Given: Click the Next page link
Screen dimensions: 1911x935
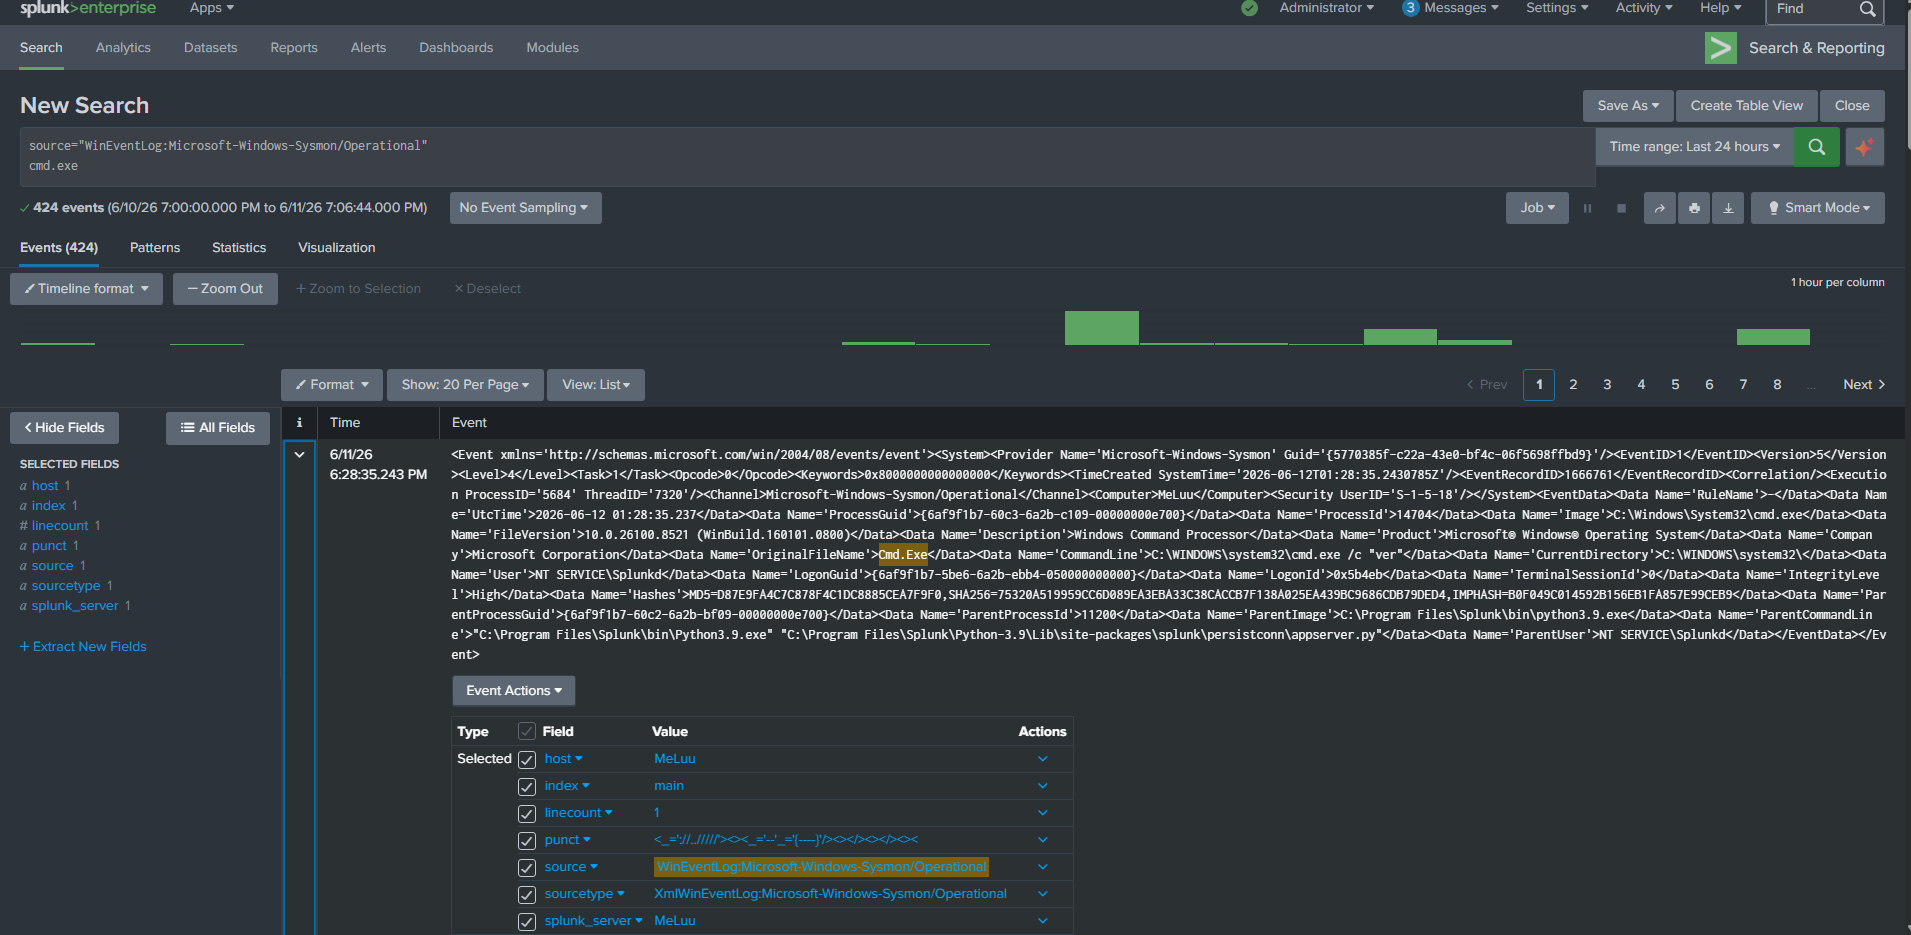Looking at the screenshot, I should pos(1864,385).
